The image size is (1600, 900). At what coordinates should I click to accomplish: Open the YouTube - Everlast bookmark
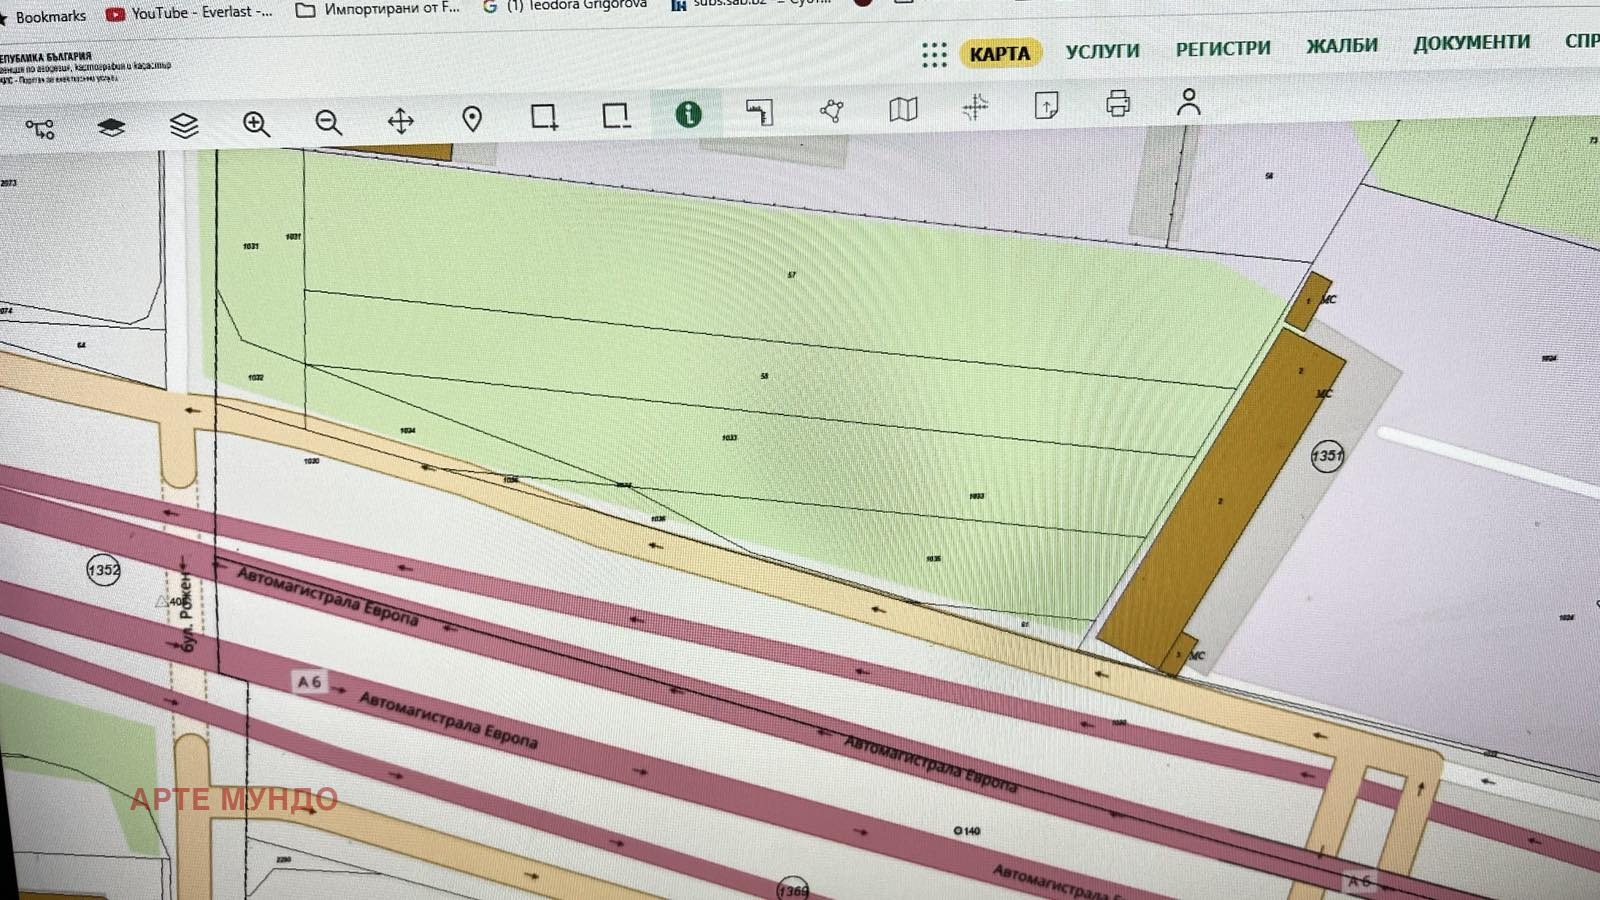pos(190,13)
